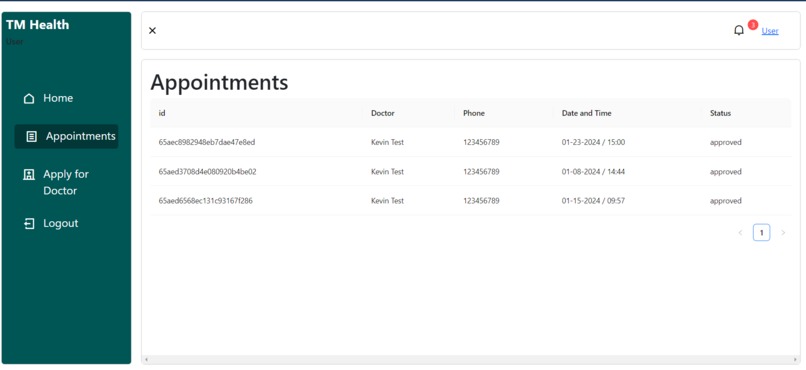The width and height of the screenshot is (806, 370).
Task: Click the horizontal scrollbar track at bottom
Action: click(x=471, y=359)
